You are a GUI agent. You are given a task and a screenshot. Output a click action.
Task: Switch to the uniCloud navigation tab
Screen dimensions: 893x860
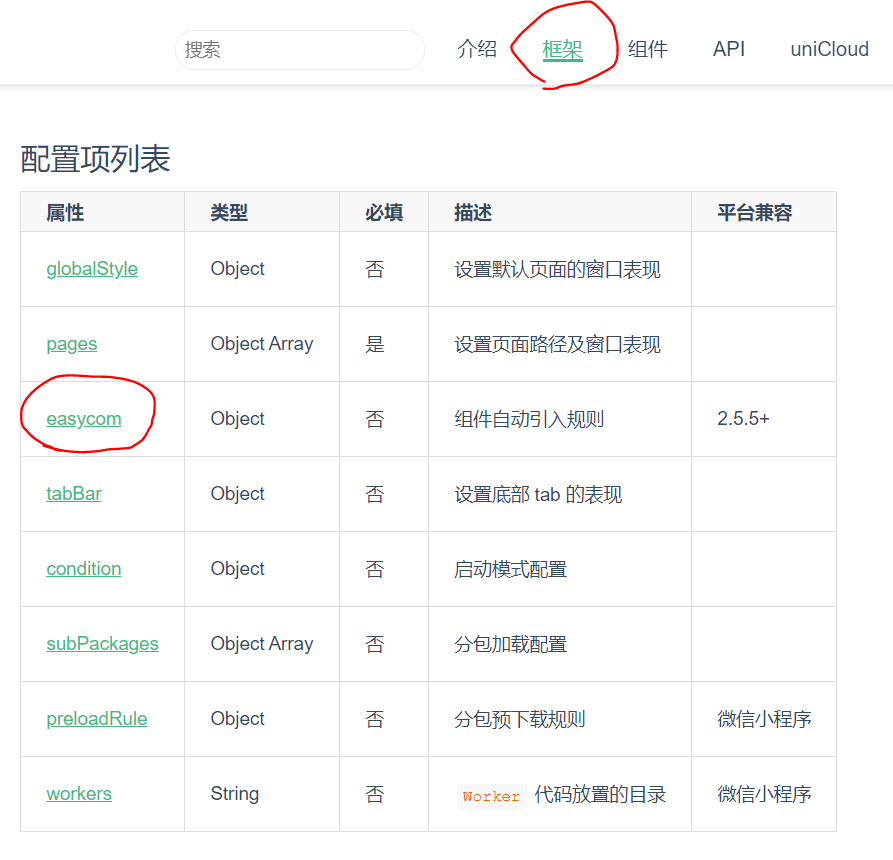828,48
